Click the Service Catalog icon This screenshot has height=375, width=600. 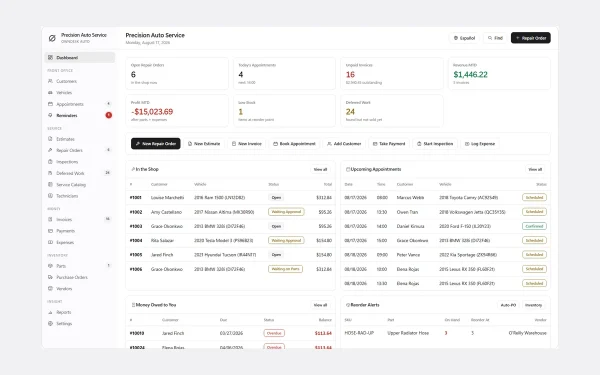(50, 184)
